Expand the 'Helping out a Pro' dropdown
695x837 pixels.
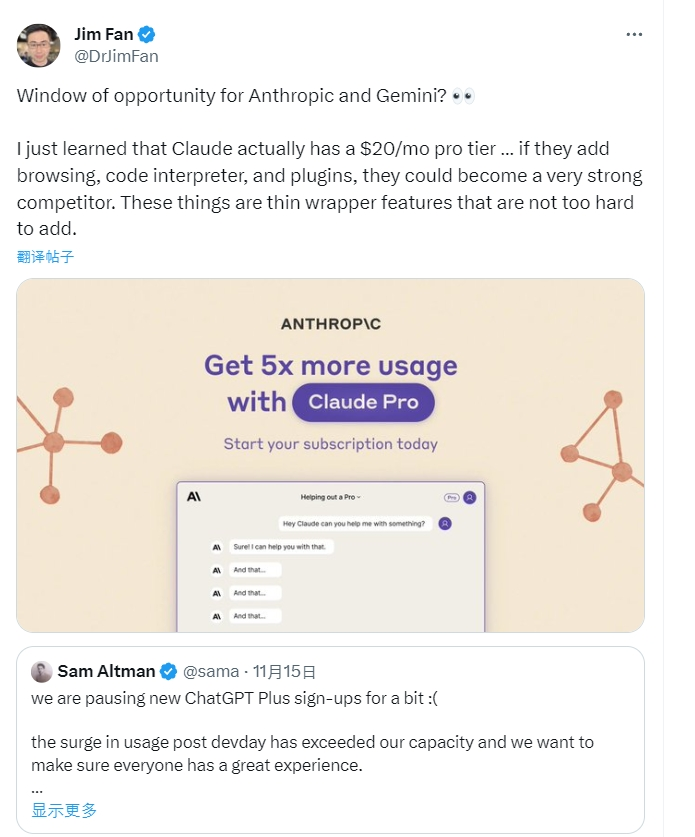coord(331,497)
